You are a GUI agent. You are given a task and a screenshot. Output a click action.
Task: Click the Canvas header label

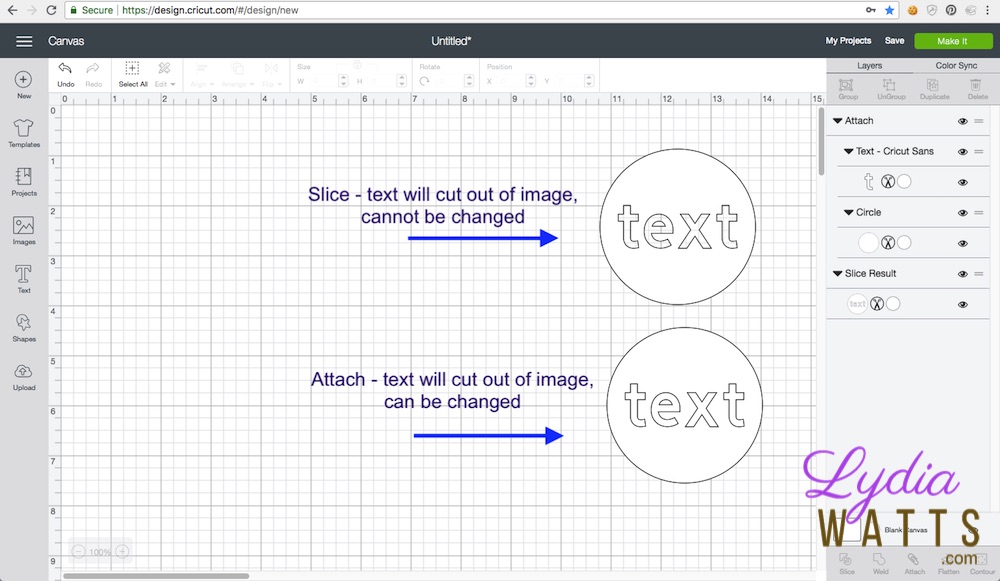point(66,41)
